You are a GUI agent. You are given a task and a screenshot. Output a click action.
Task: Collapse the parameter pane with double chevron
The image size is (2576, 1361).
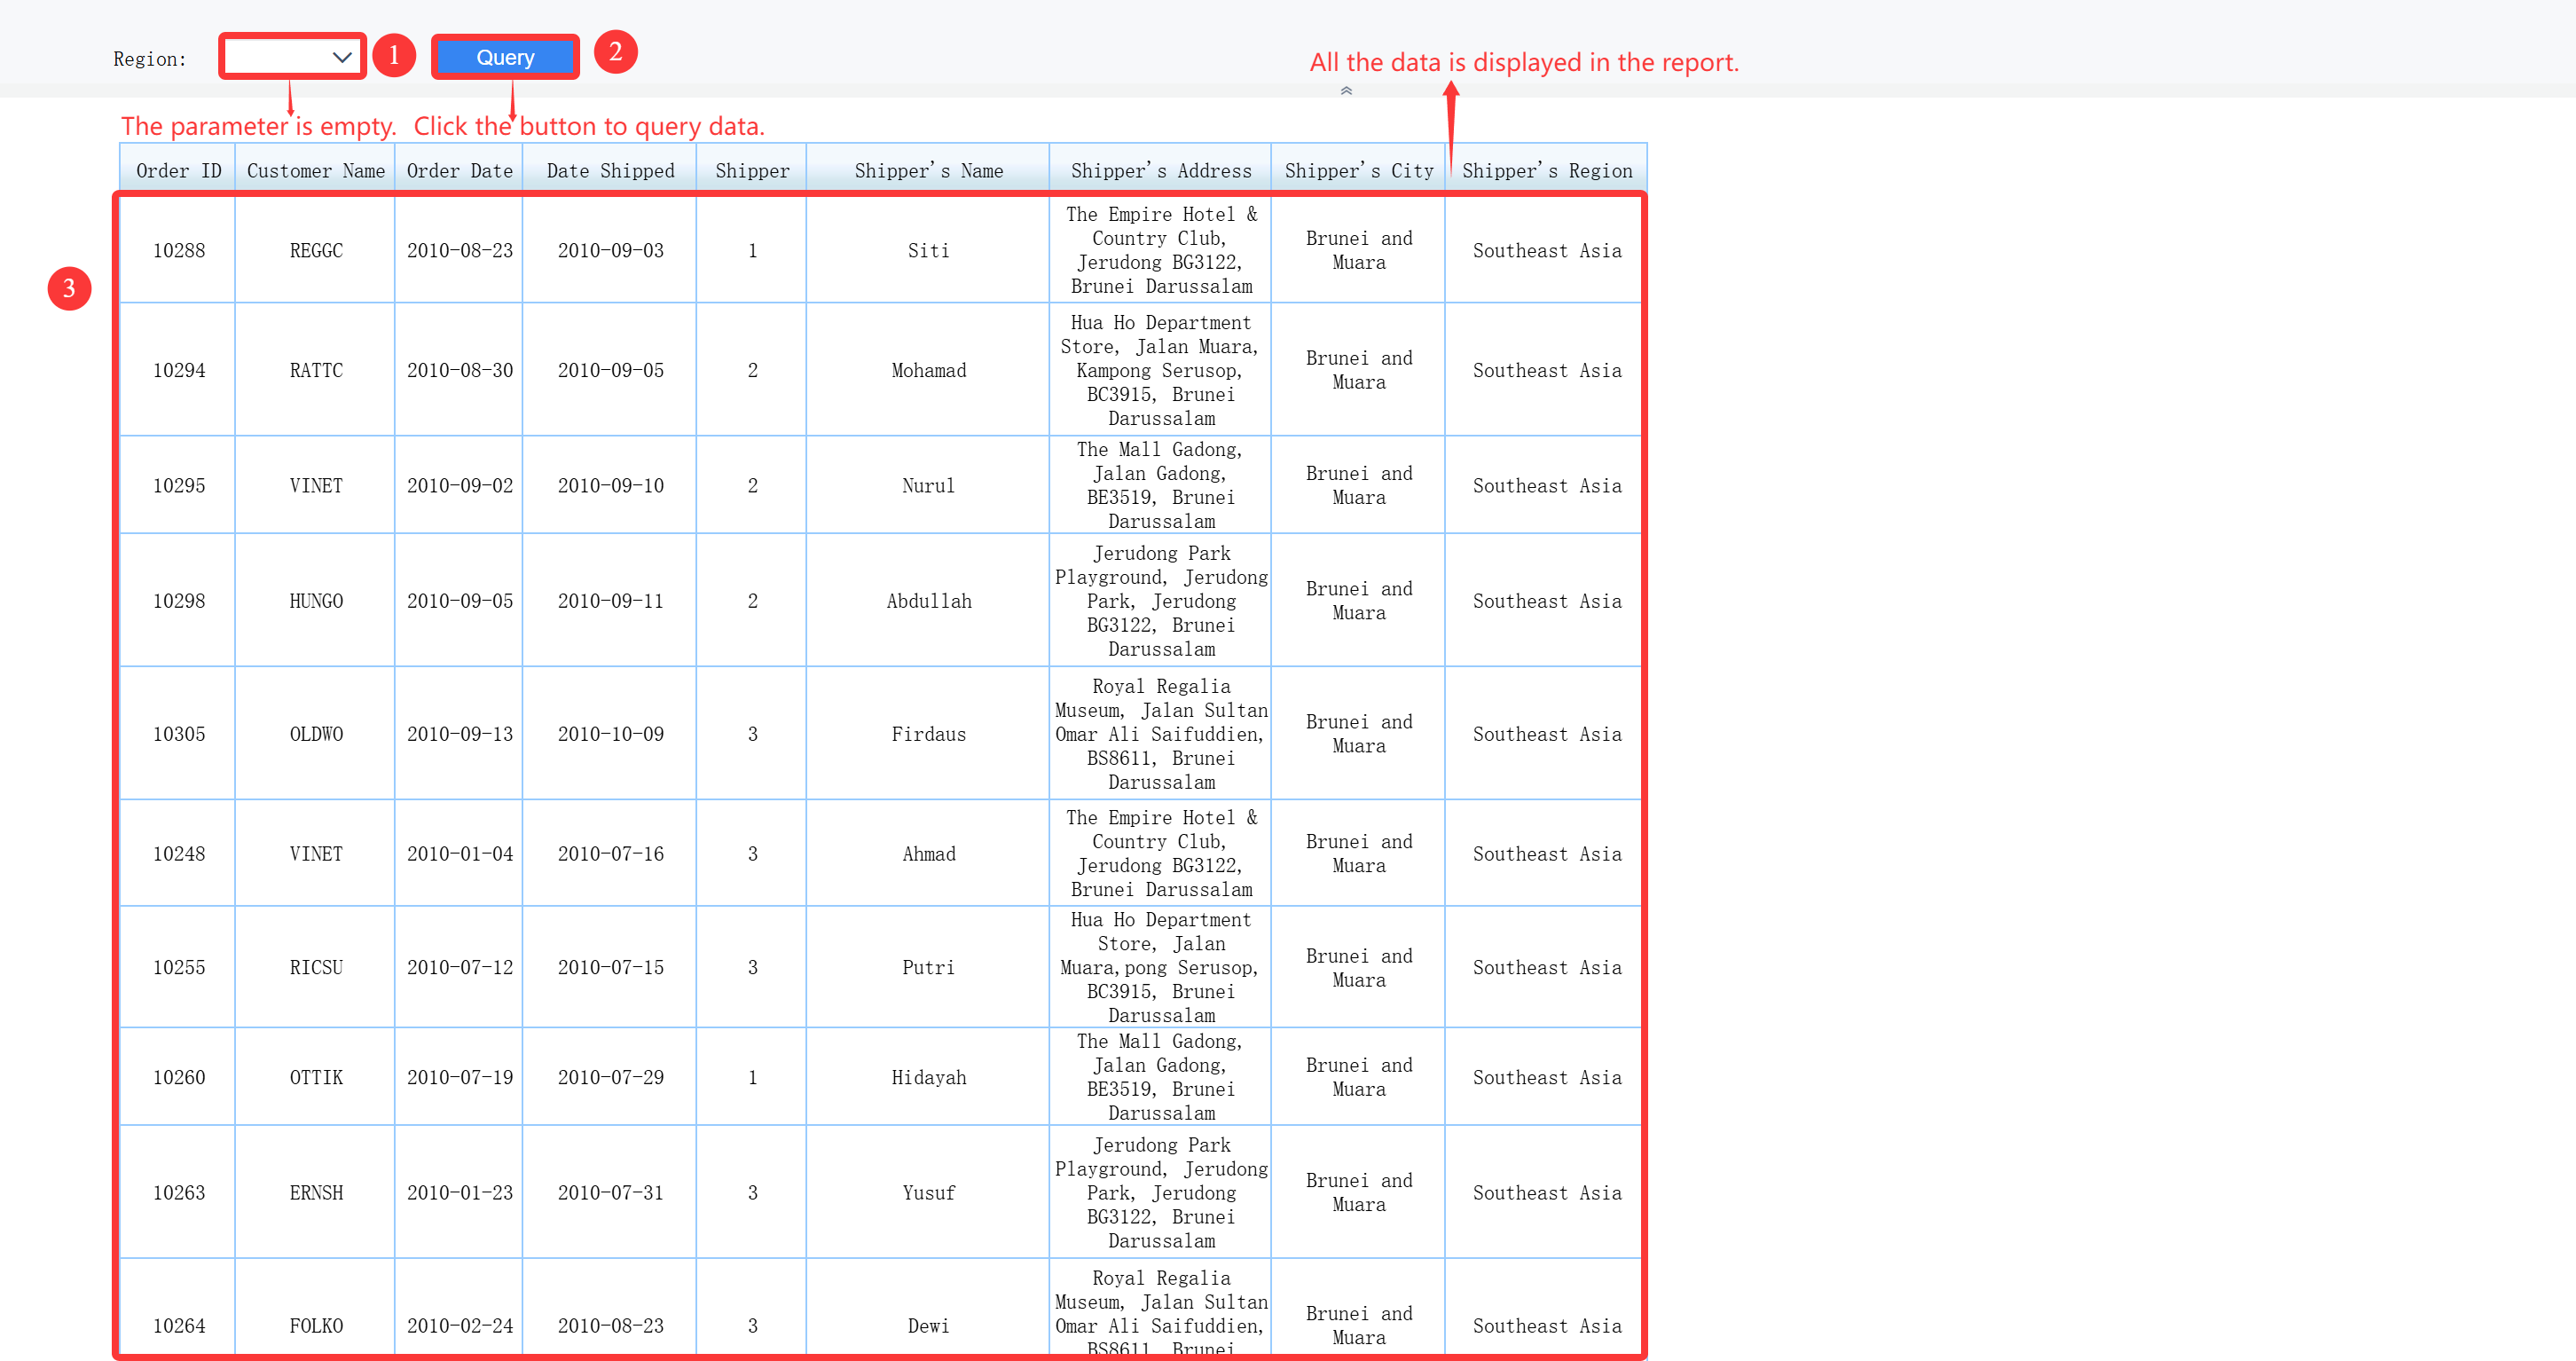coord(1346,91)
